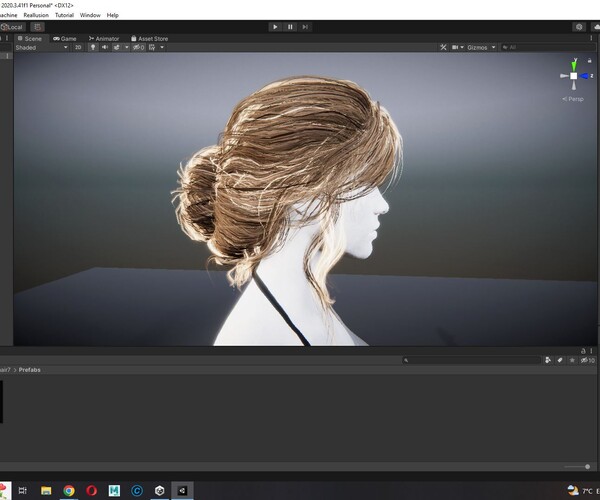Open the blue C app on taskbar
This screenshot has width=600, height=500.
137,490
